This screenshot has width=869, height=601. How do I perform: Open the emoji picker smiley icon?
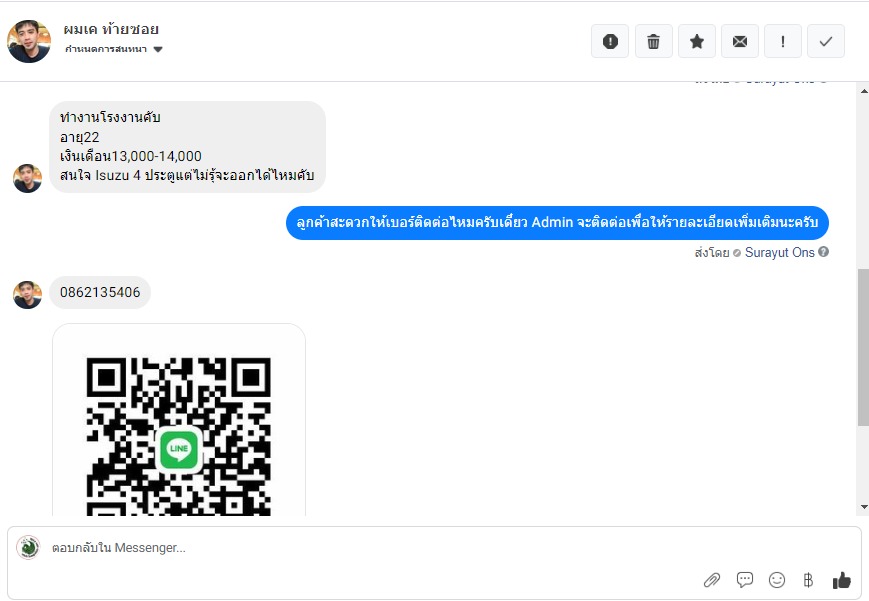(777, 580)
